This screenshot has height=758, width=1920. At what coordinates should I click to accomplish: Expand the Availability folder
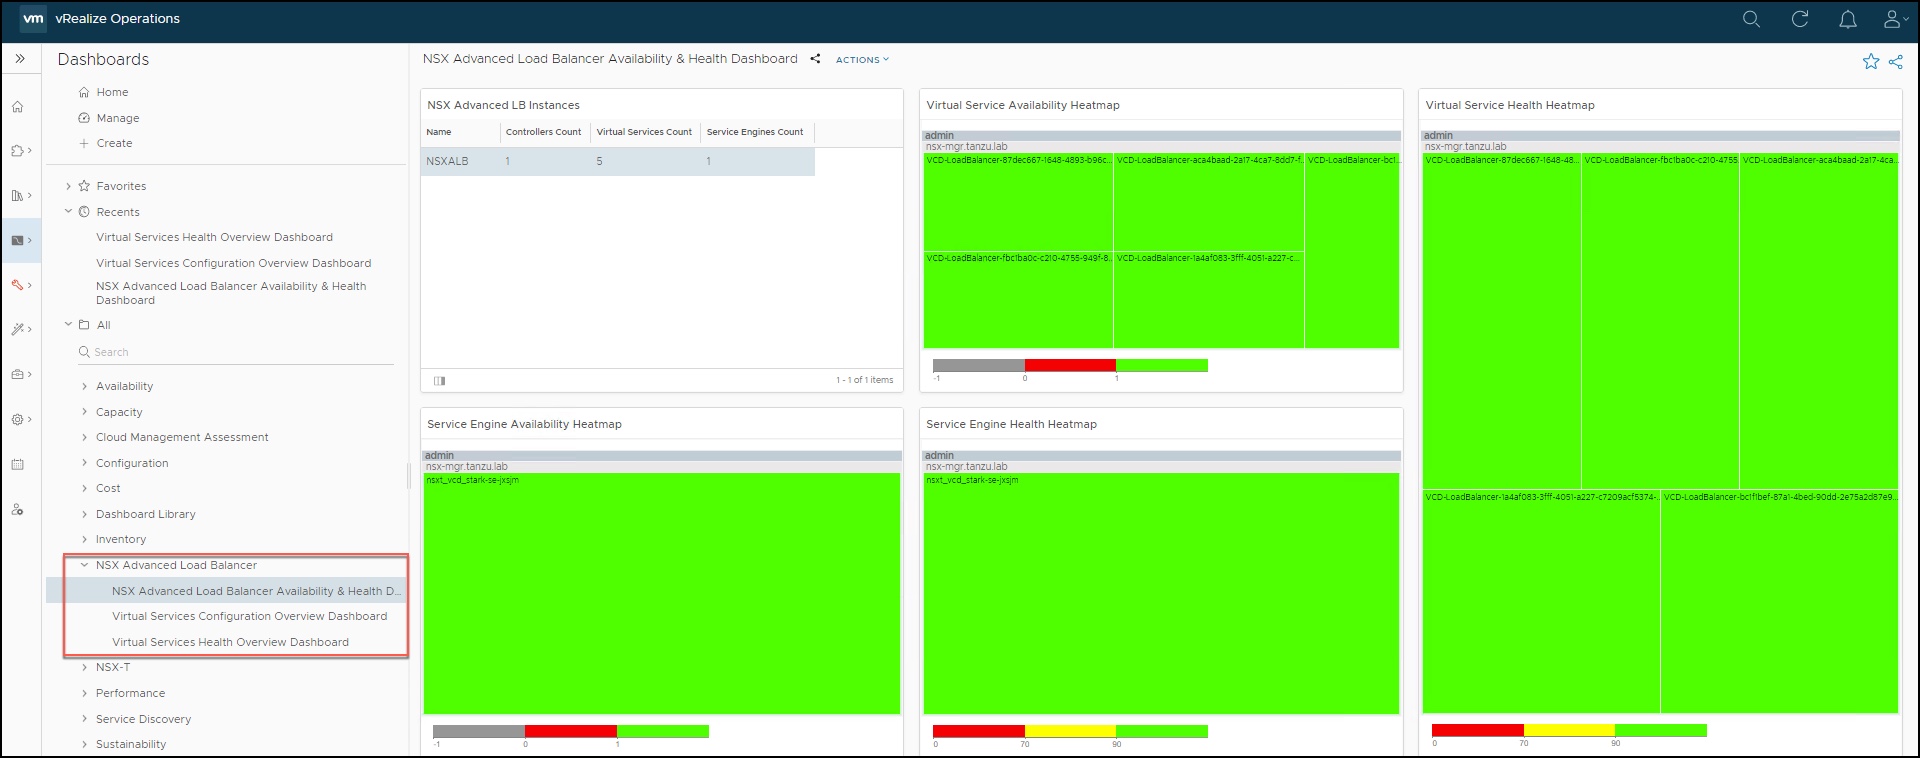84,386
